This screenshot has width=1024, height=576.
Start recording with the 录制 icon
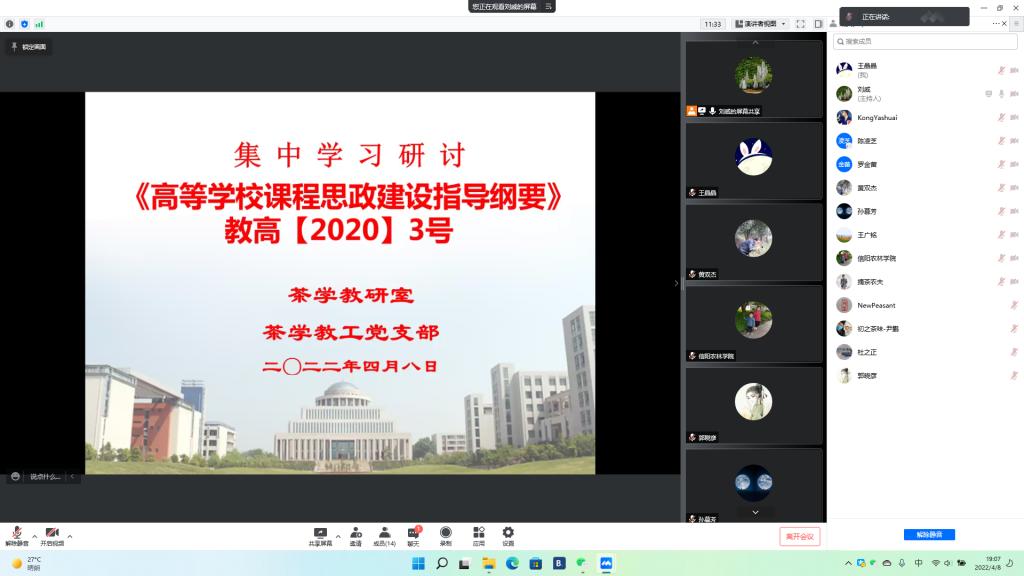(445, 534)
